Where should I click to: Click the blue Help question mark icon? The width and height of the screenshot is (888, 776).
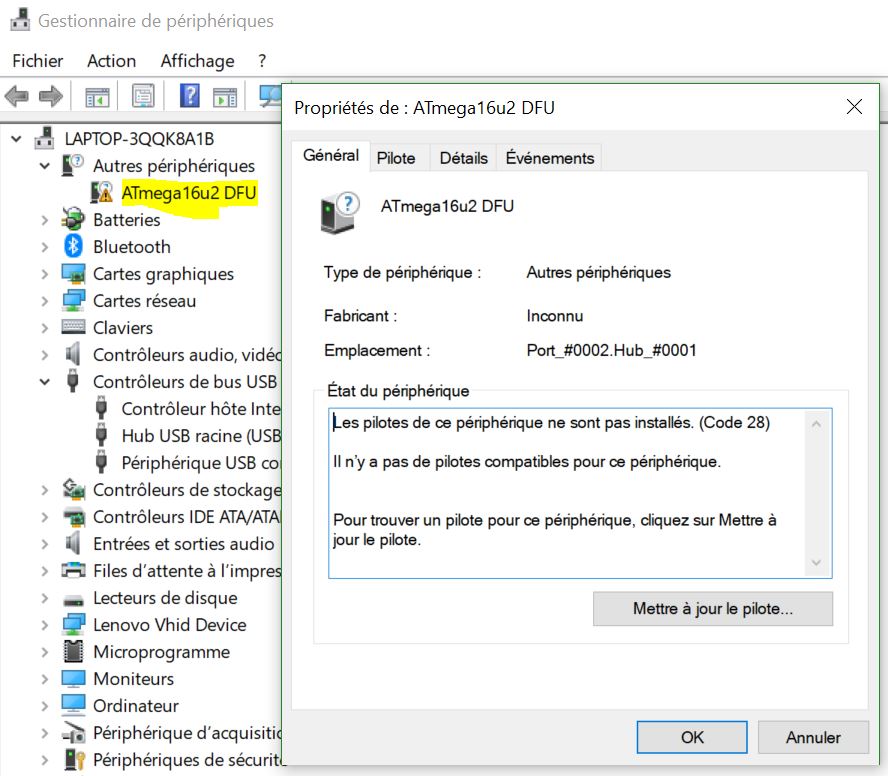pos(190,97)
